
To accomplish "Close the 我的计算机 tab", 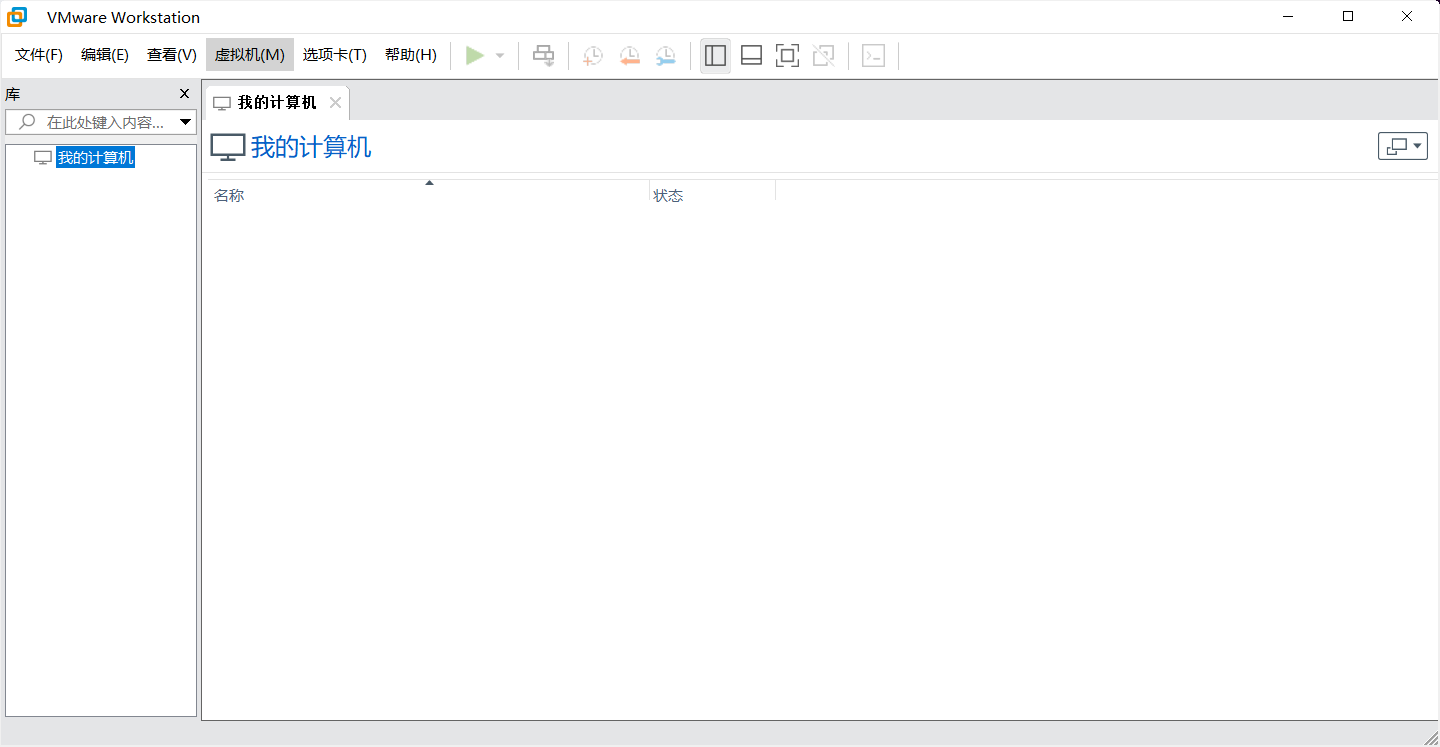I will click(x=335, y=103).
